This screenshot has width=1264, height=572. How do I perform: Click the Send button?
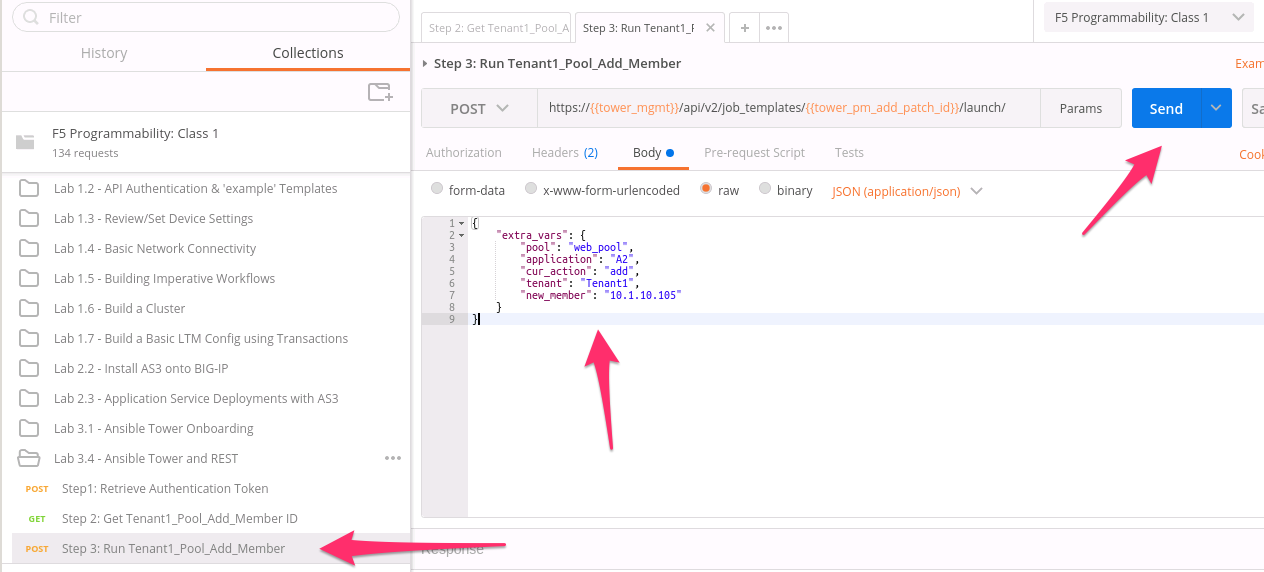coord(1166,108)
